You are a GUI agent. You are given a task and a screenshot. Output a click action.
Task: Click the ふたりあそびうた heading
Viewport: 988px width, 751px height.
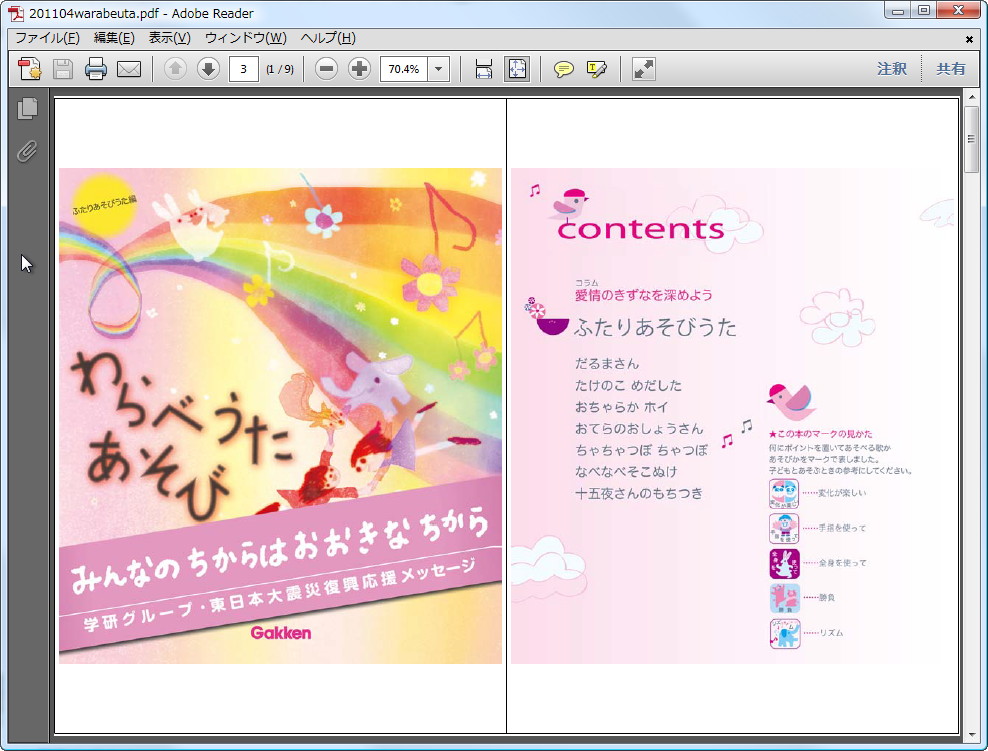pyautogui.click(x=655, y=327)
